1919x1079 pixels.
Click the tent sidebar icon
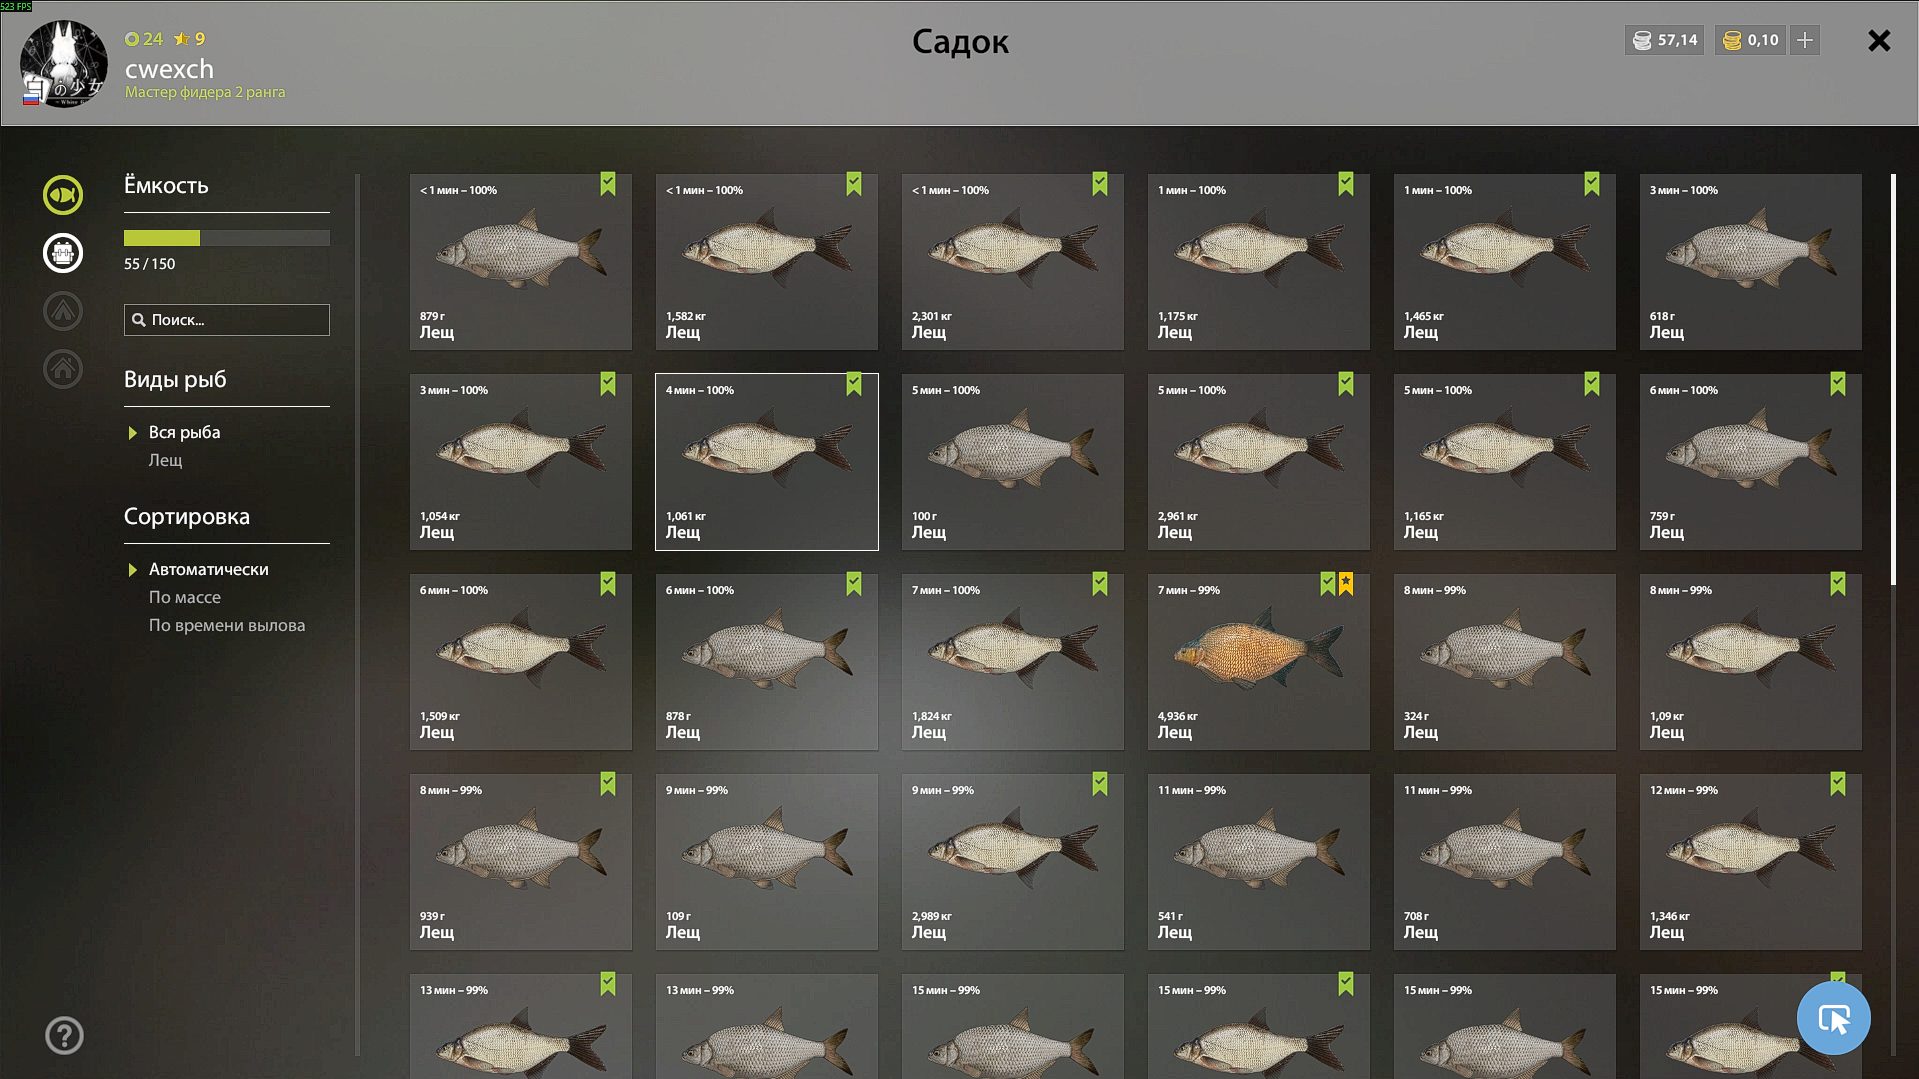(x=62, y=311)
